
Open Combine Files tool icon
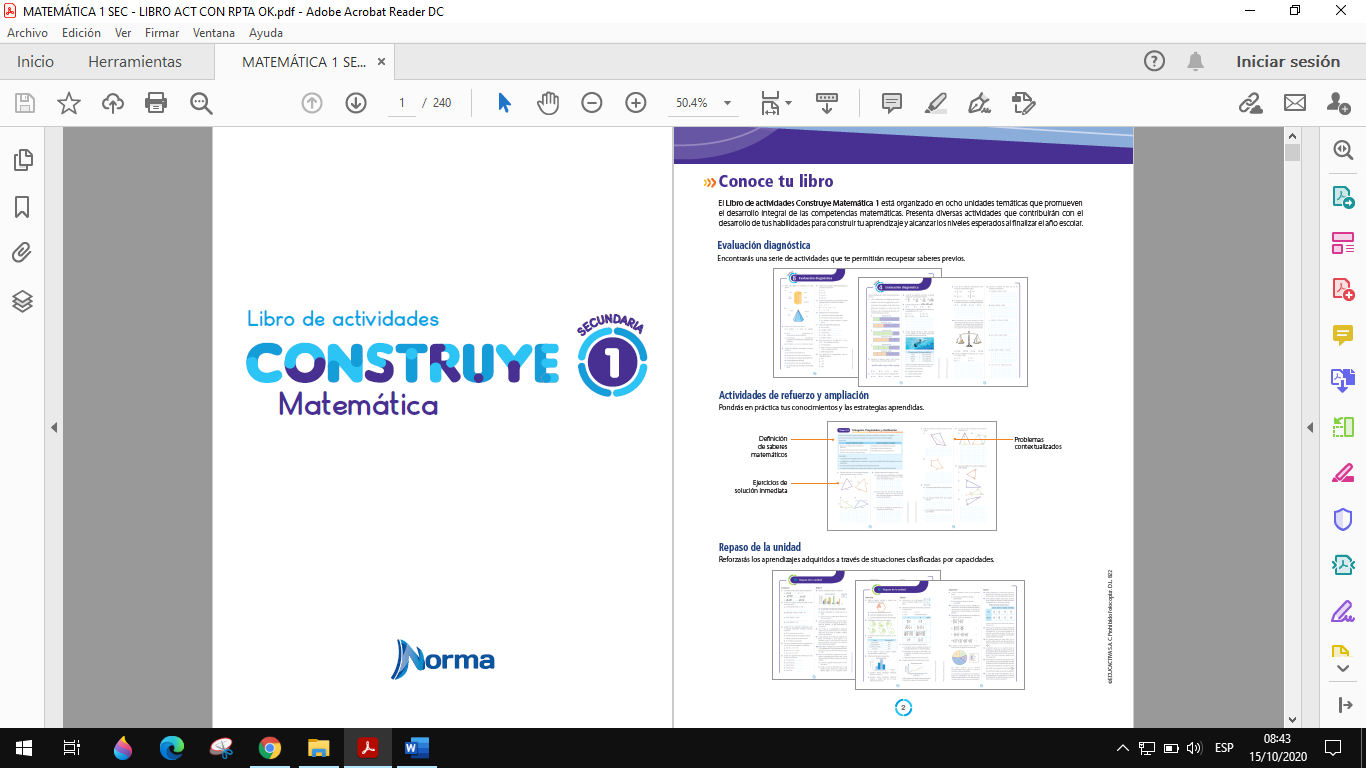coord(1343,381)
